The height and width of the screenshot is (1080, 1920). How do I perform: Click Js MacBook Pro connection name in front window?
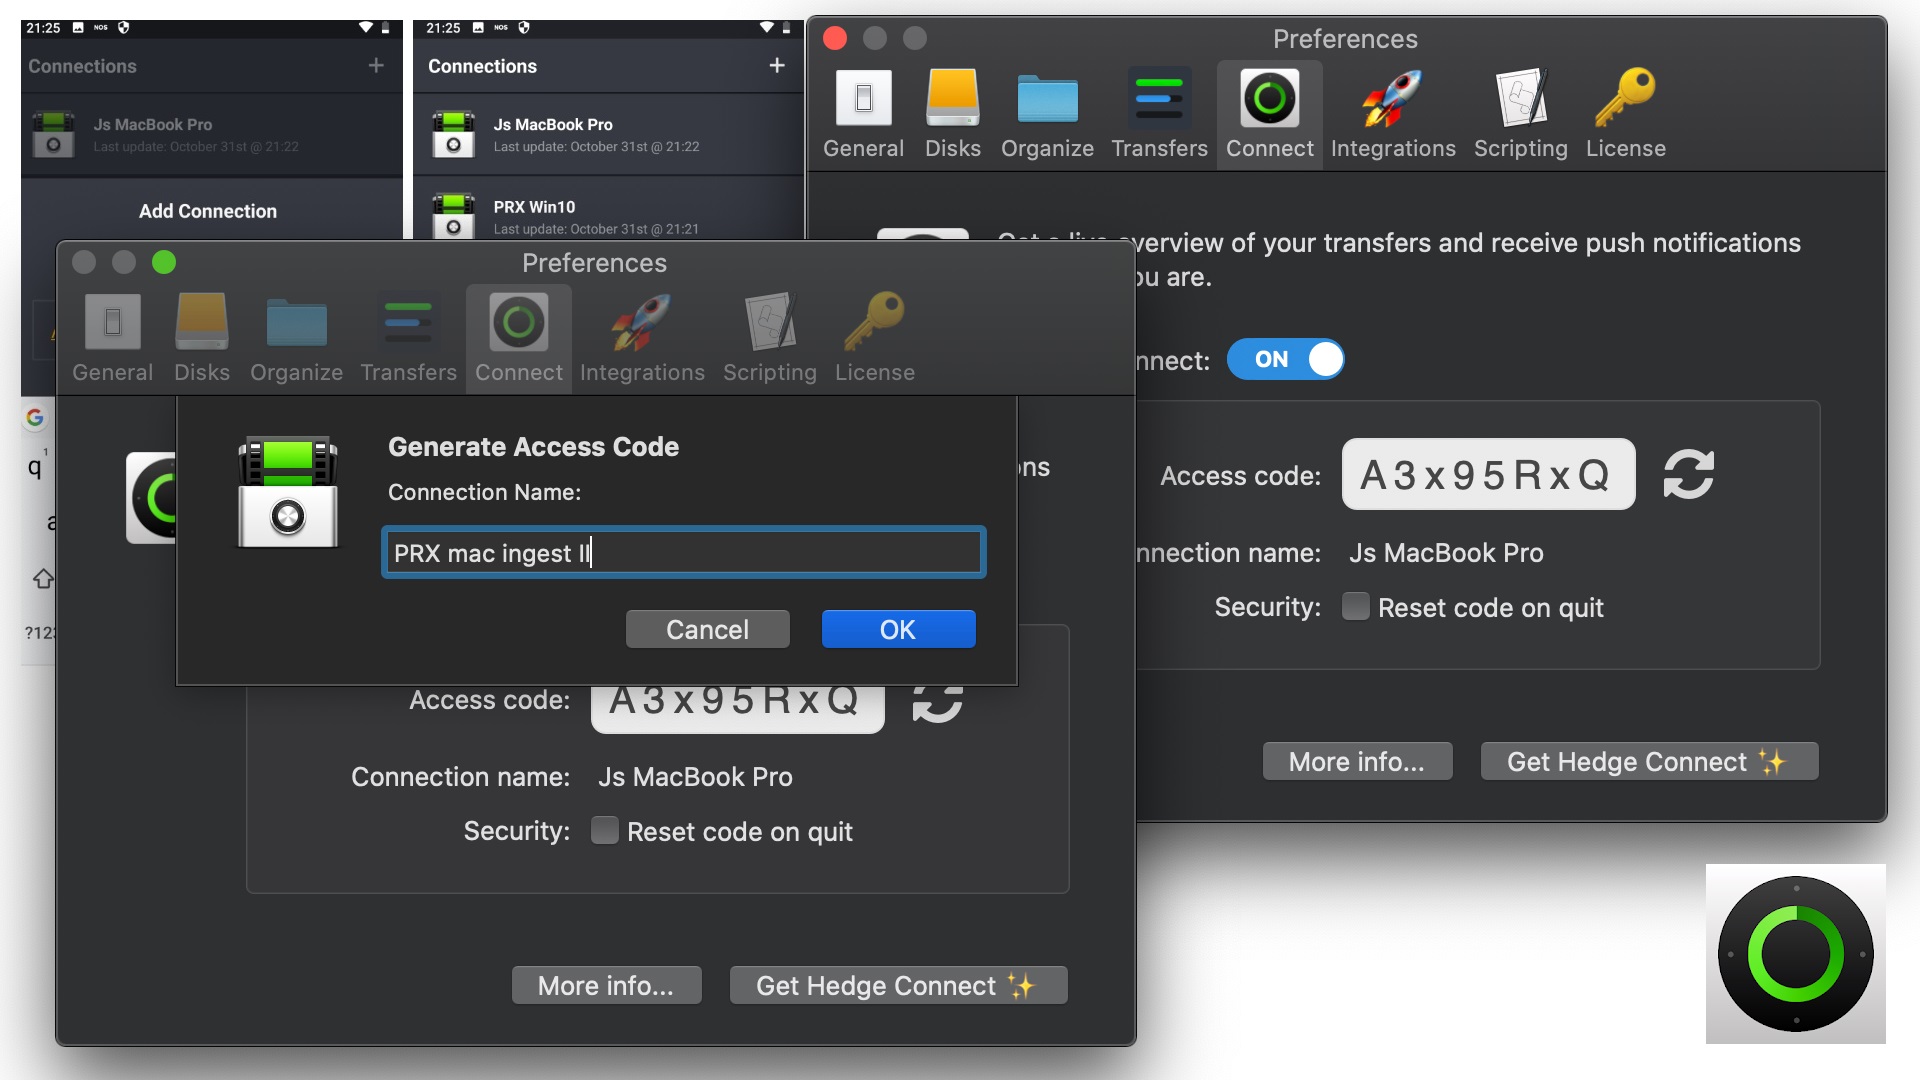coord(695,777)
